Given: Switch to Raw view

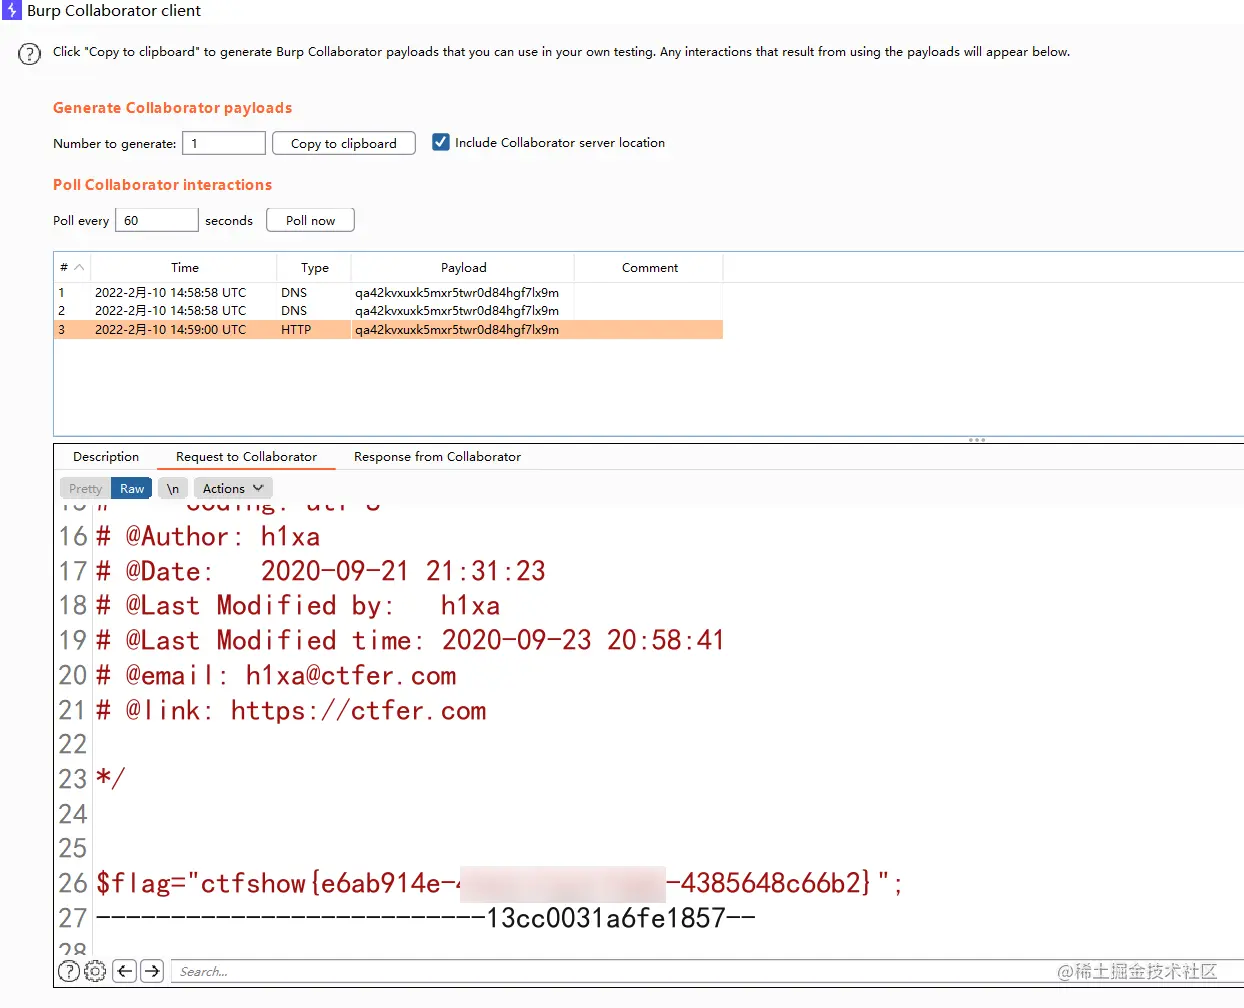Looking at the screenshot, I should [132, 488].
